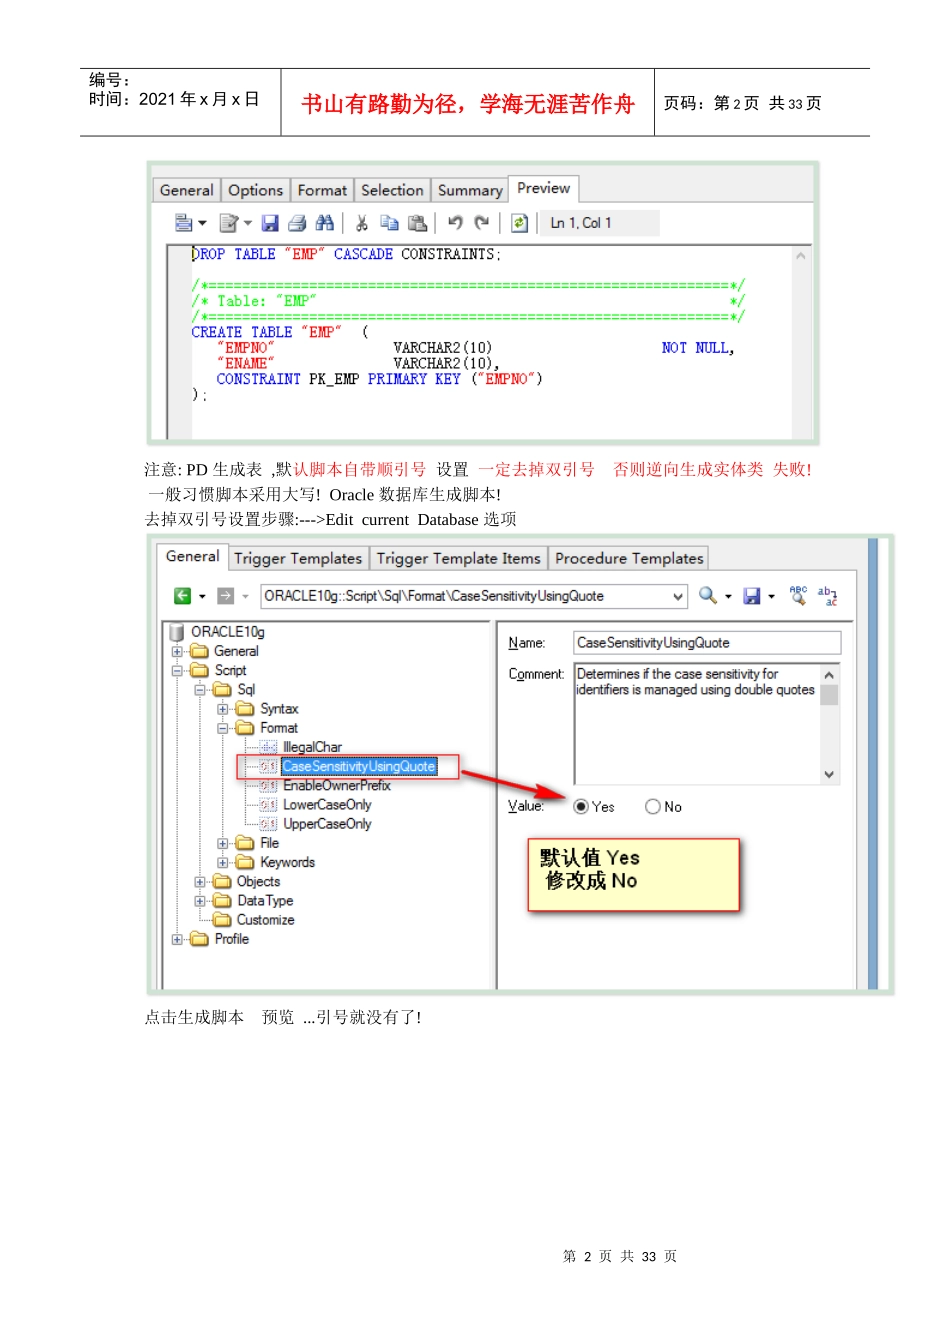Switch to the Format tab
Screen dimensions: 950x1344
[x=322, y=190]
